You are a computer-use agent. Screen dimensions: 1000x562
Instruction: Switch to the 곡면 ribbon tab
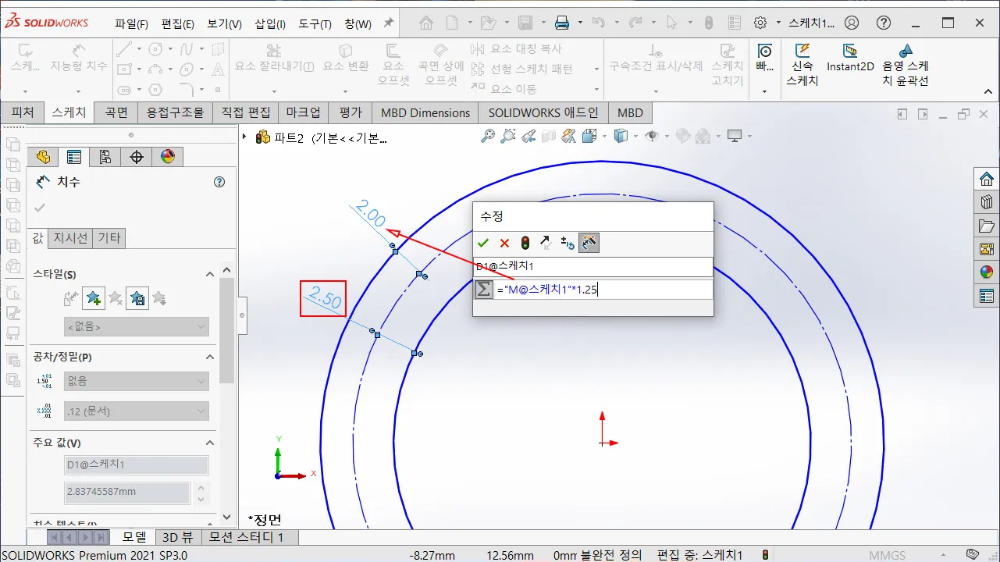[x=116, y=112]
